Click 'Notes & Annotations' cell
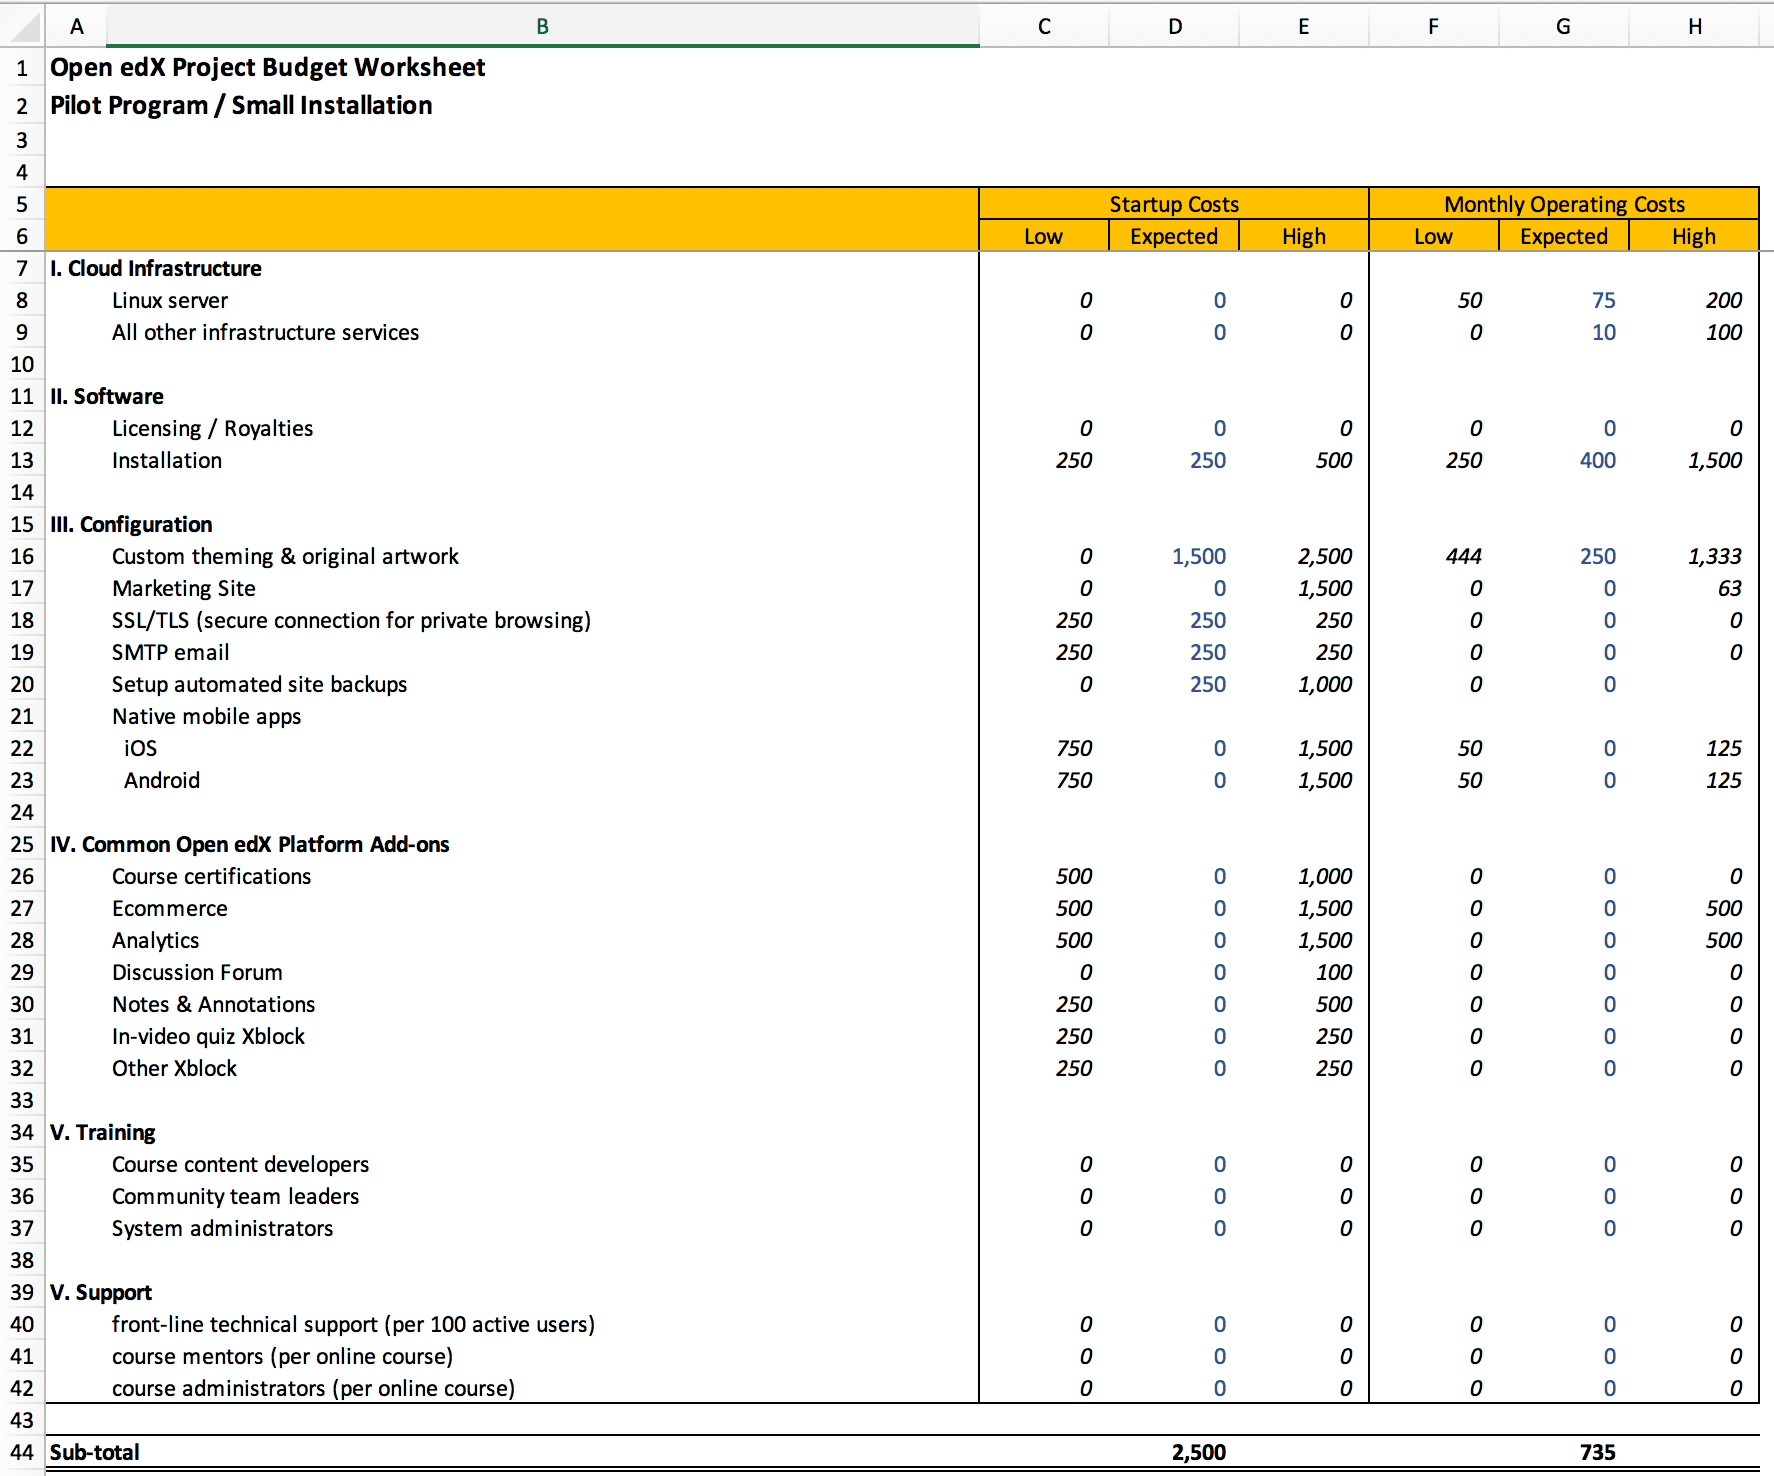1774x1476 pixels. (214, 1004)
